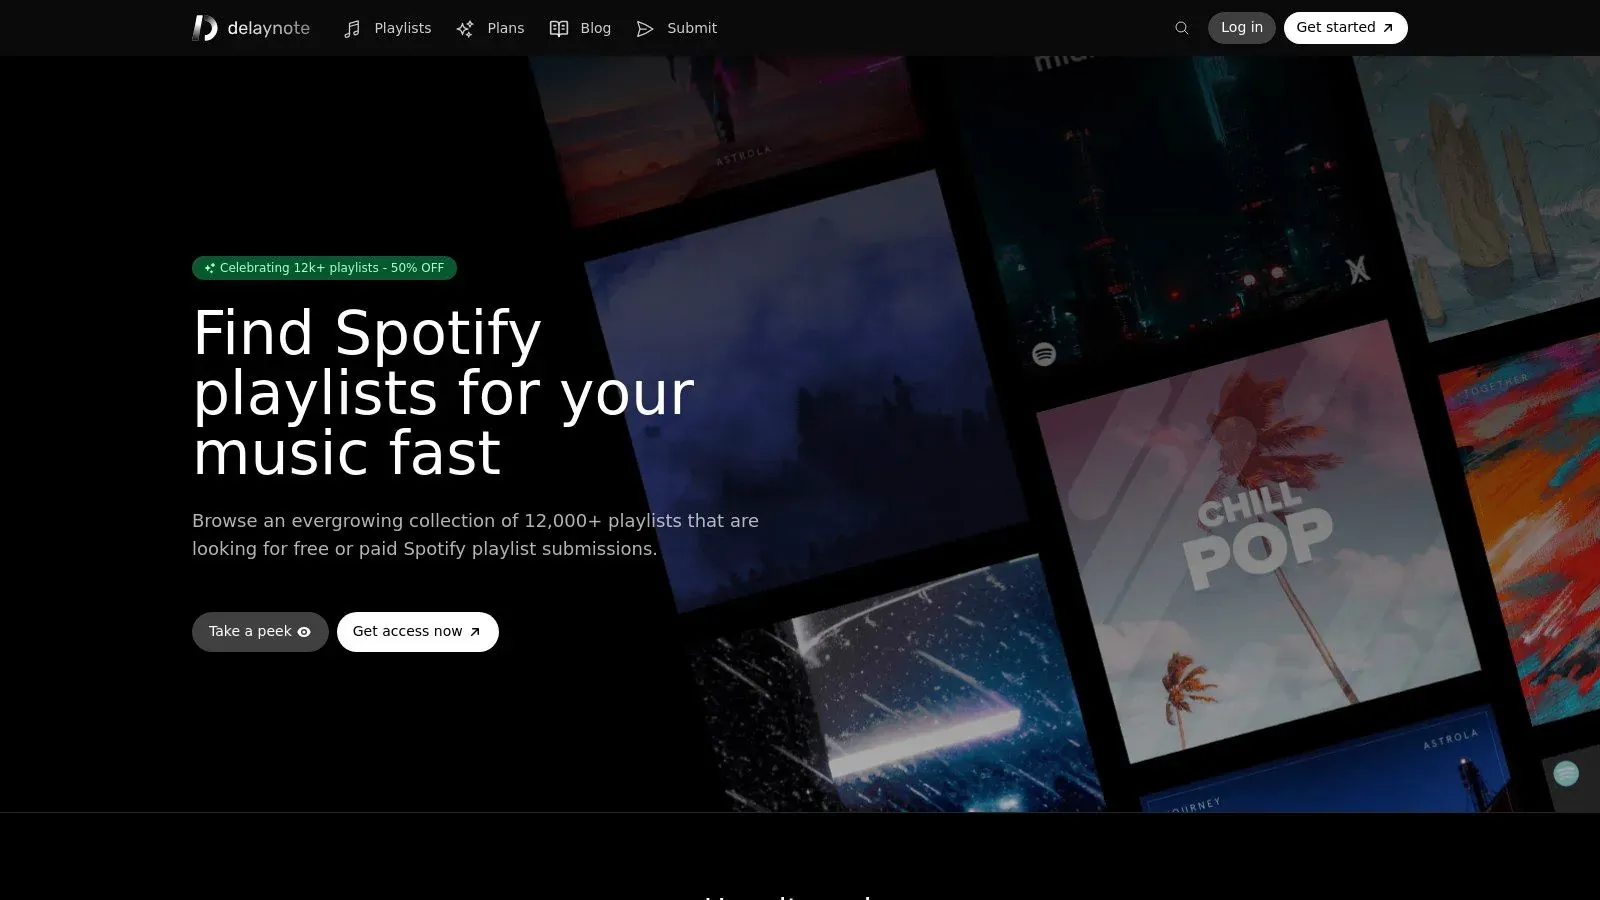Screen dimensions: 1600x900
Task: Click the dark blue misty playlist cover
Action: click(805, 391)
